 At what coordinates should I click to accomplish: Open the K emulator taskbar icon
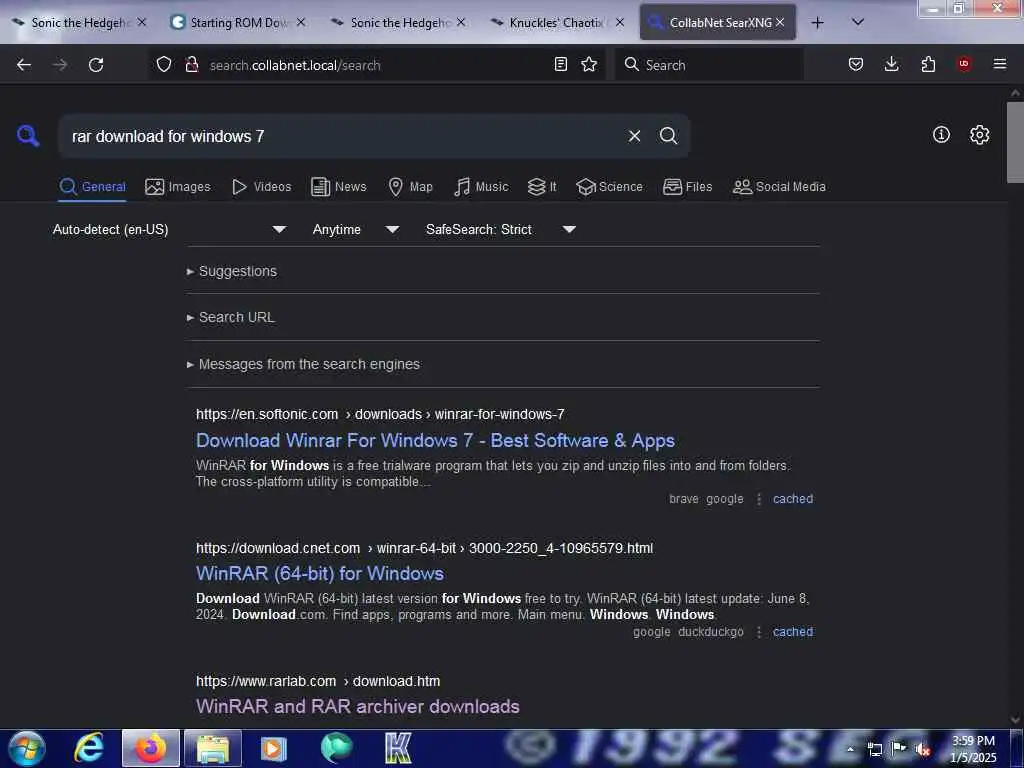398,748
